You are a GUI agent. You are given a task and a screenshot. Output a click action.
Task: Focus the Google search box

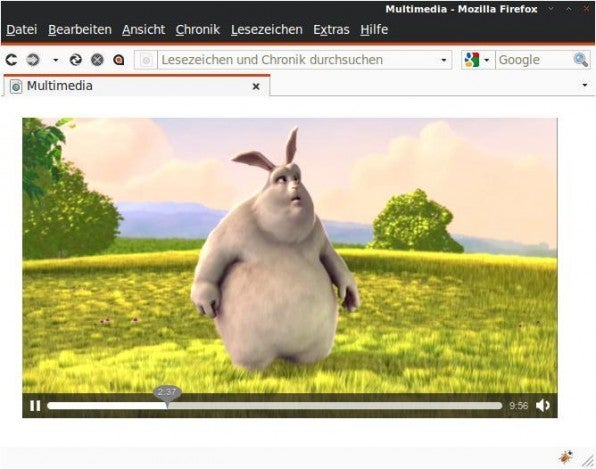534,60
